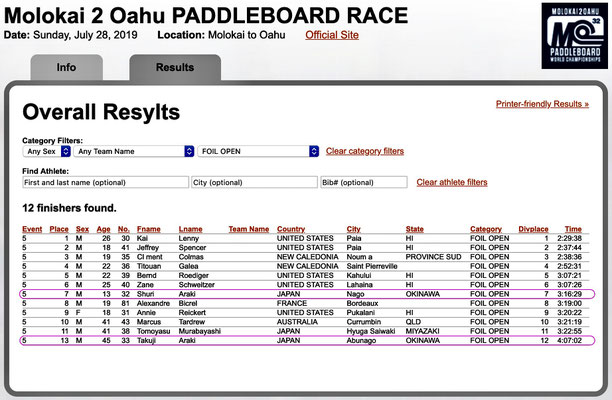The width and height of the screenshot is (612, 400).
Task: Click Jeffrey in the Fname column
Action: click(148, 248)
